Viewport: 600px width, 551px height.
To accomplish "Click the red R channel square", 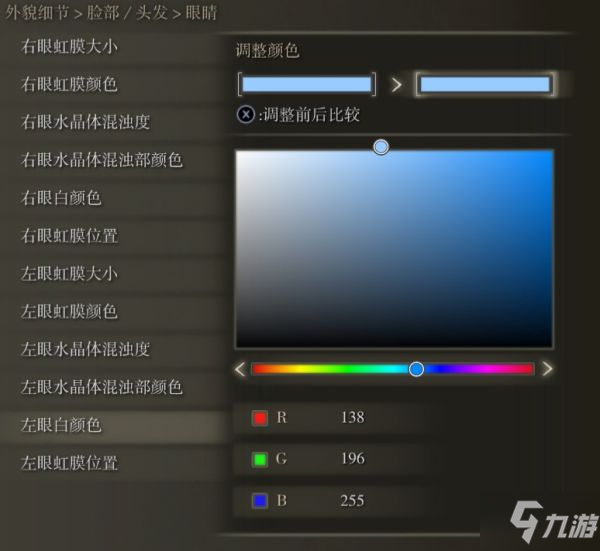I will coord(260,418).
